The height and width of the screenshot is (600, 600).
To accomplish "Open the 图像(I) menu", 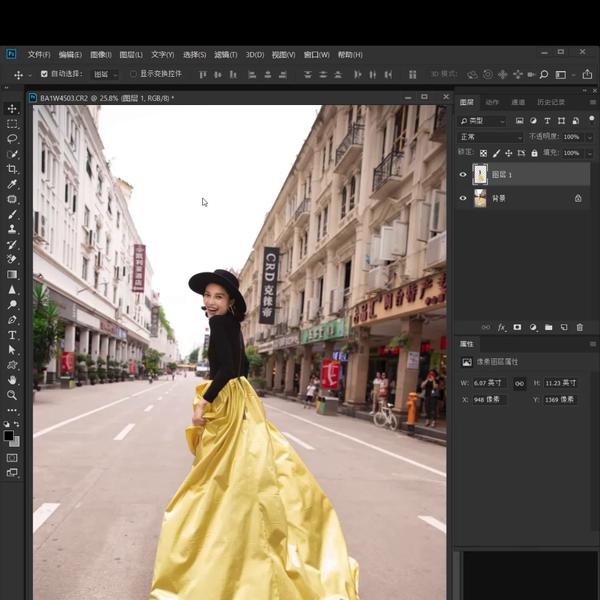I will [x=101, y=55].
